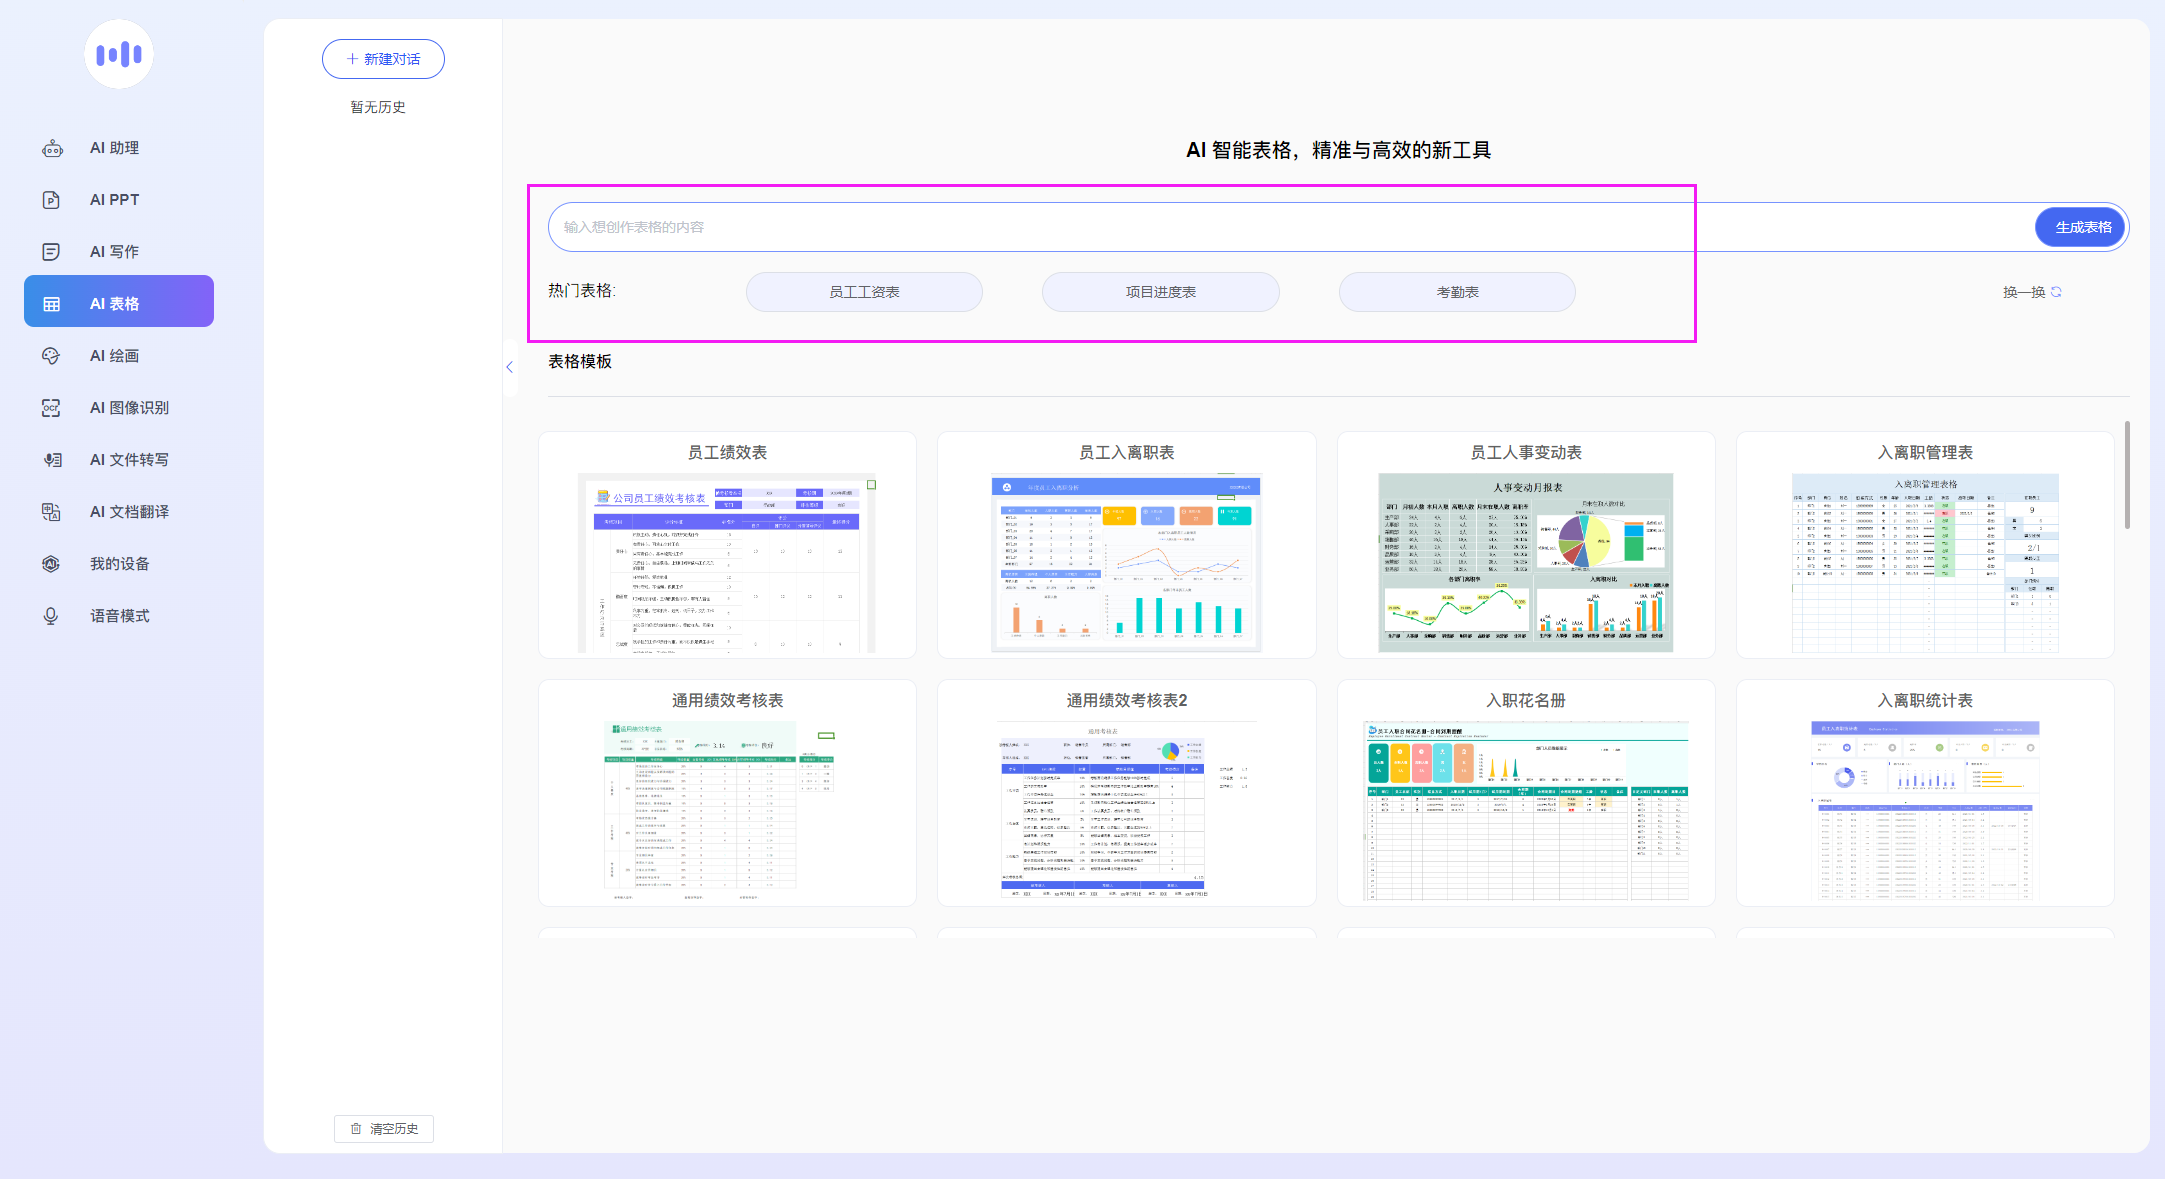
Task: Click the AI 写作 document icon
Action: click(52, 252)
